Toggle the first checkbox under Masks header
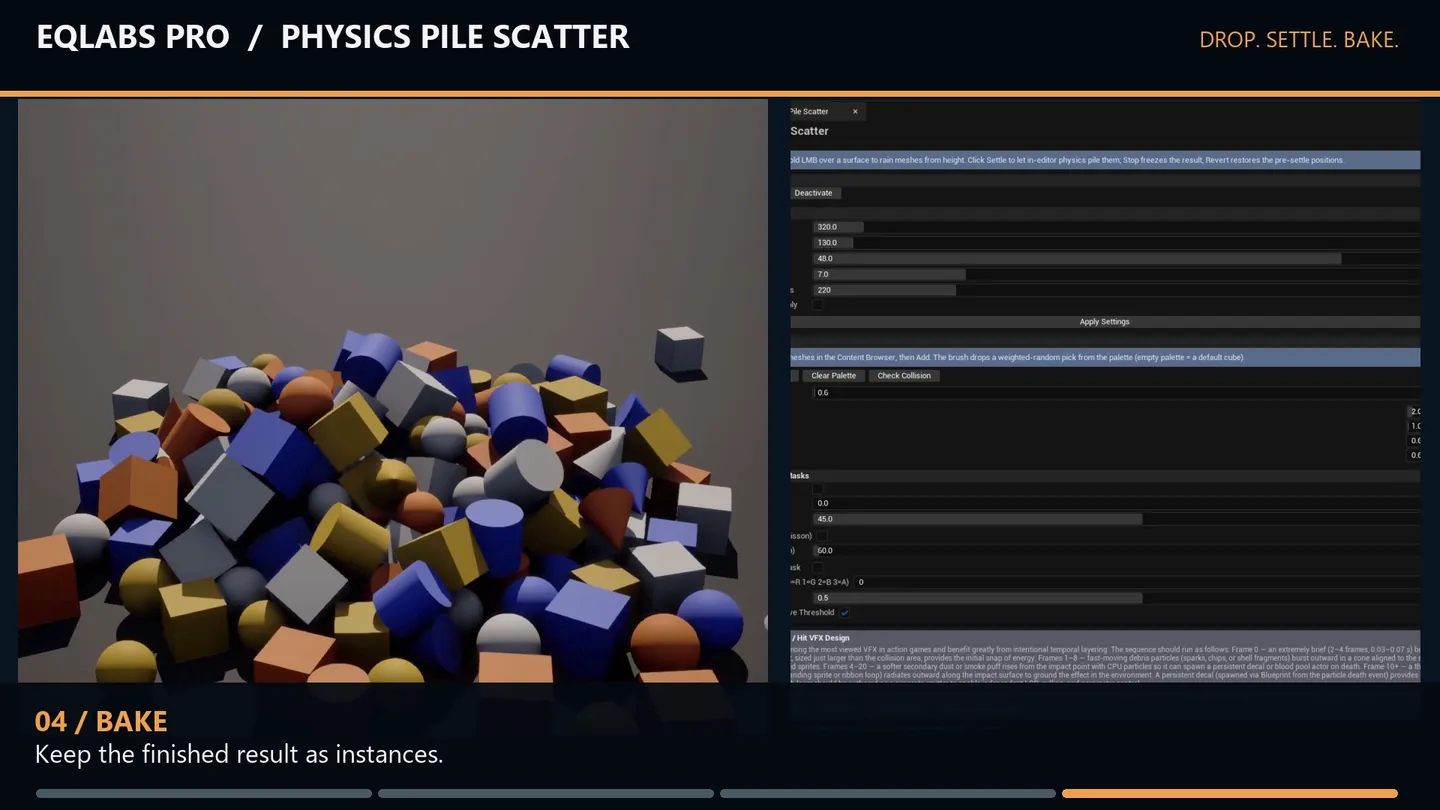 [x=818, y=488]
